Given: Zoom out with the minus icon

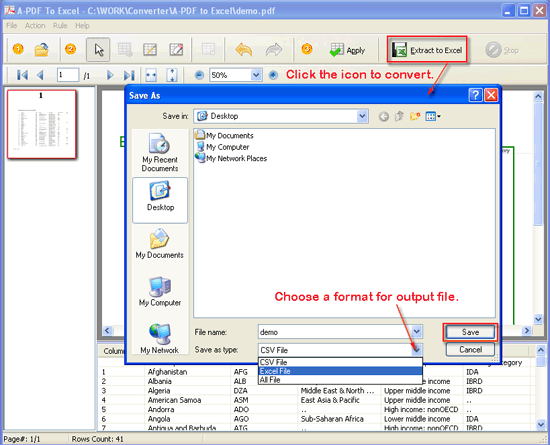Looking at the screenshot, I should 199,75.
